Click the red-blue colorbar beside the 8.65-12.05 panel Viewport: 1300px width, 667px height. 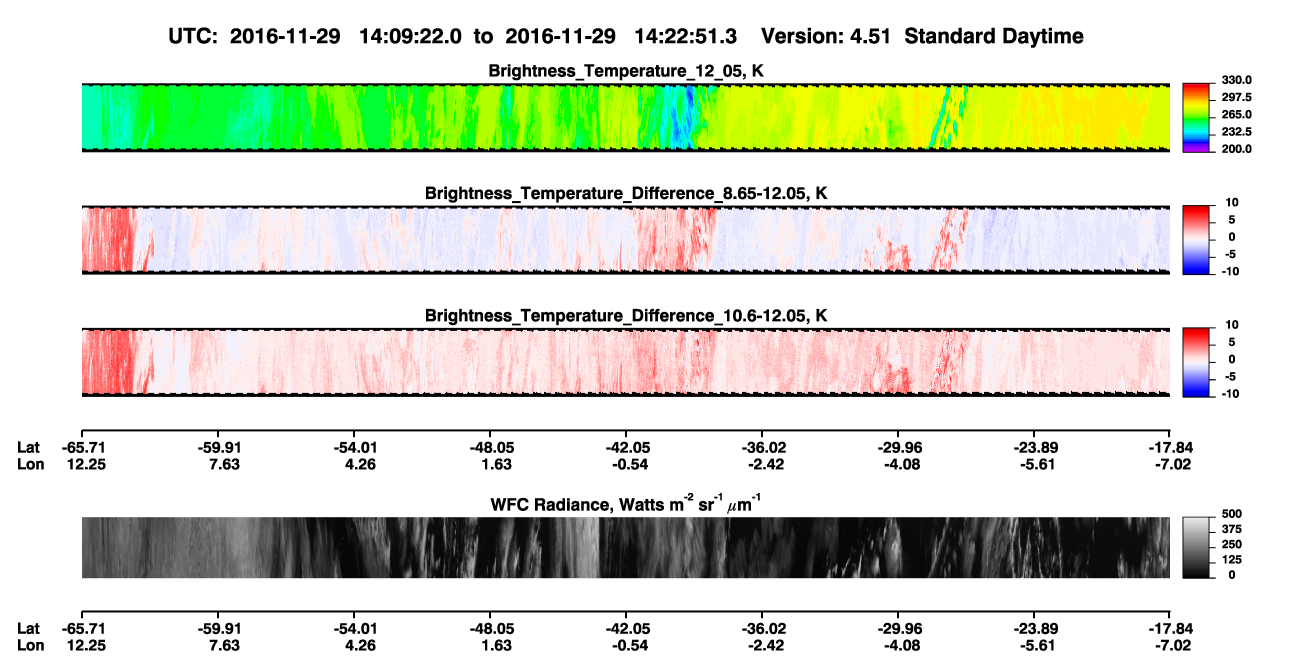(1196, 240)
